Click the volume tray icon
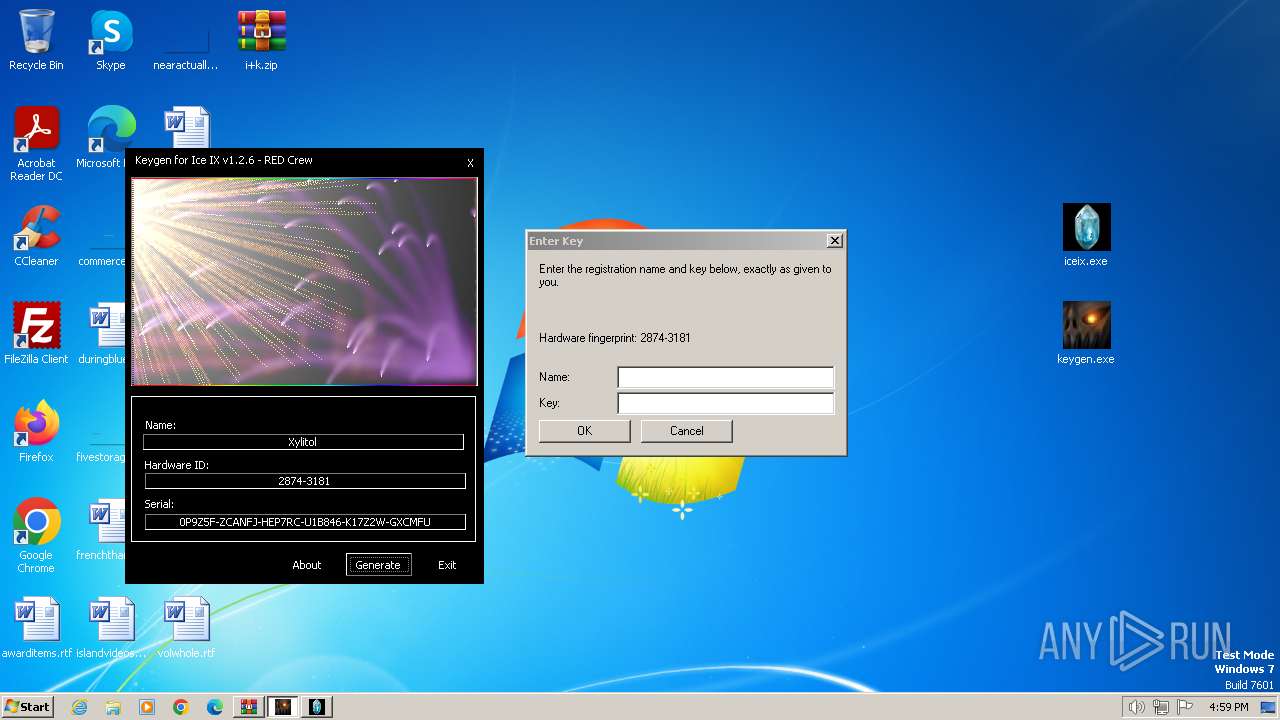The image size is (1280, 720). point(1137,707)
